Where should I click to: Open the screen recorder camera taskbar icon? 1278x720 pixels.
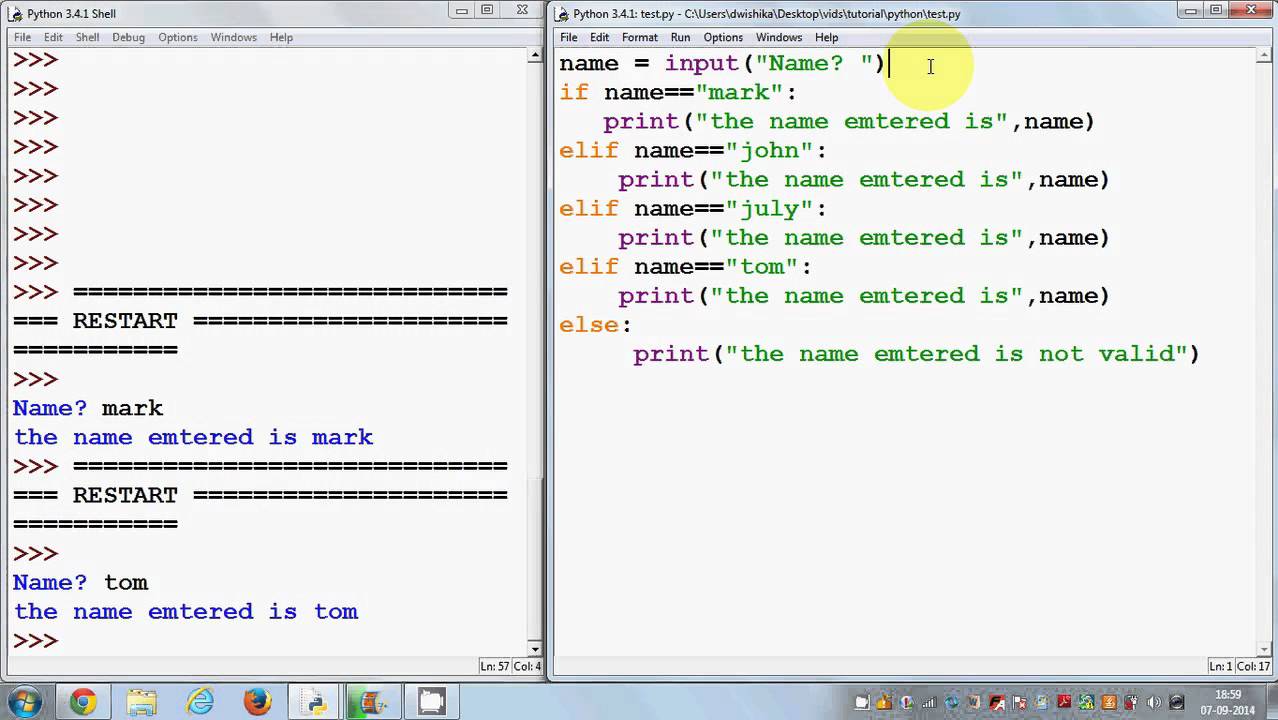431,702
